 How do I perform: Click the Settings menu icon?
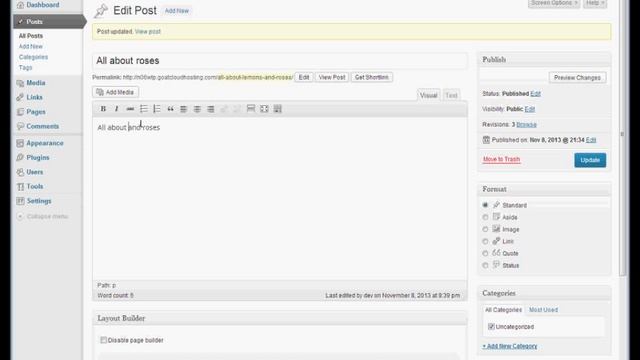coord(20,201)
